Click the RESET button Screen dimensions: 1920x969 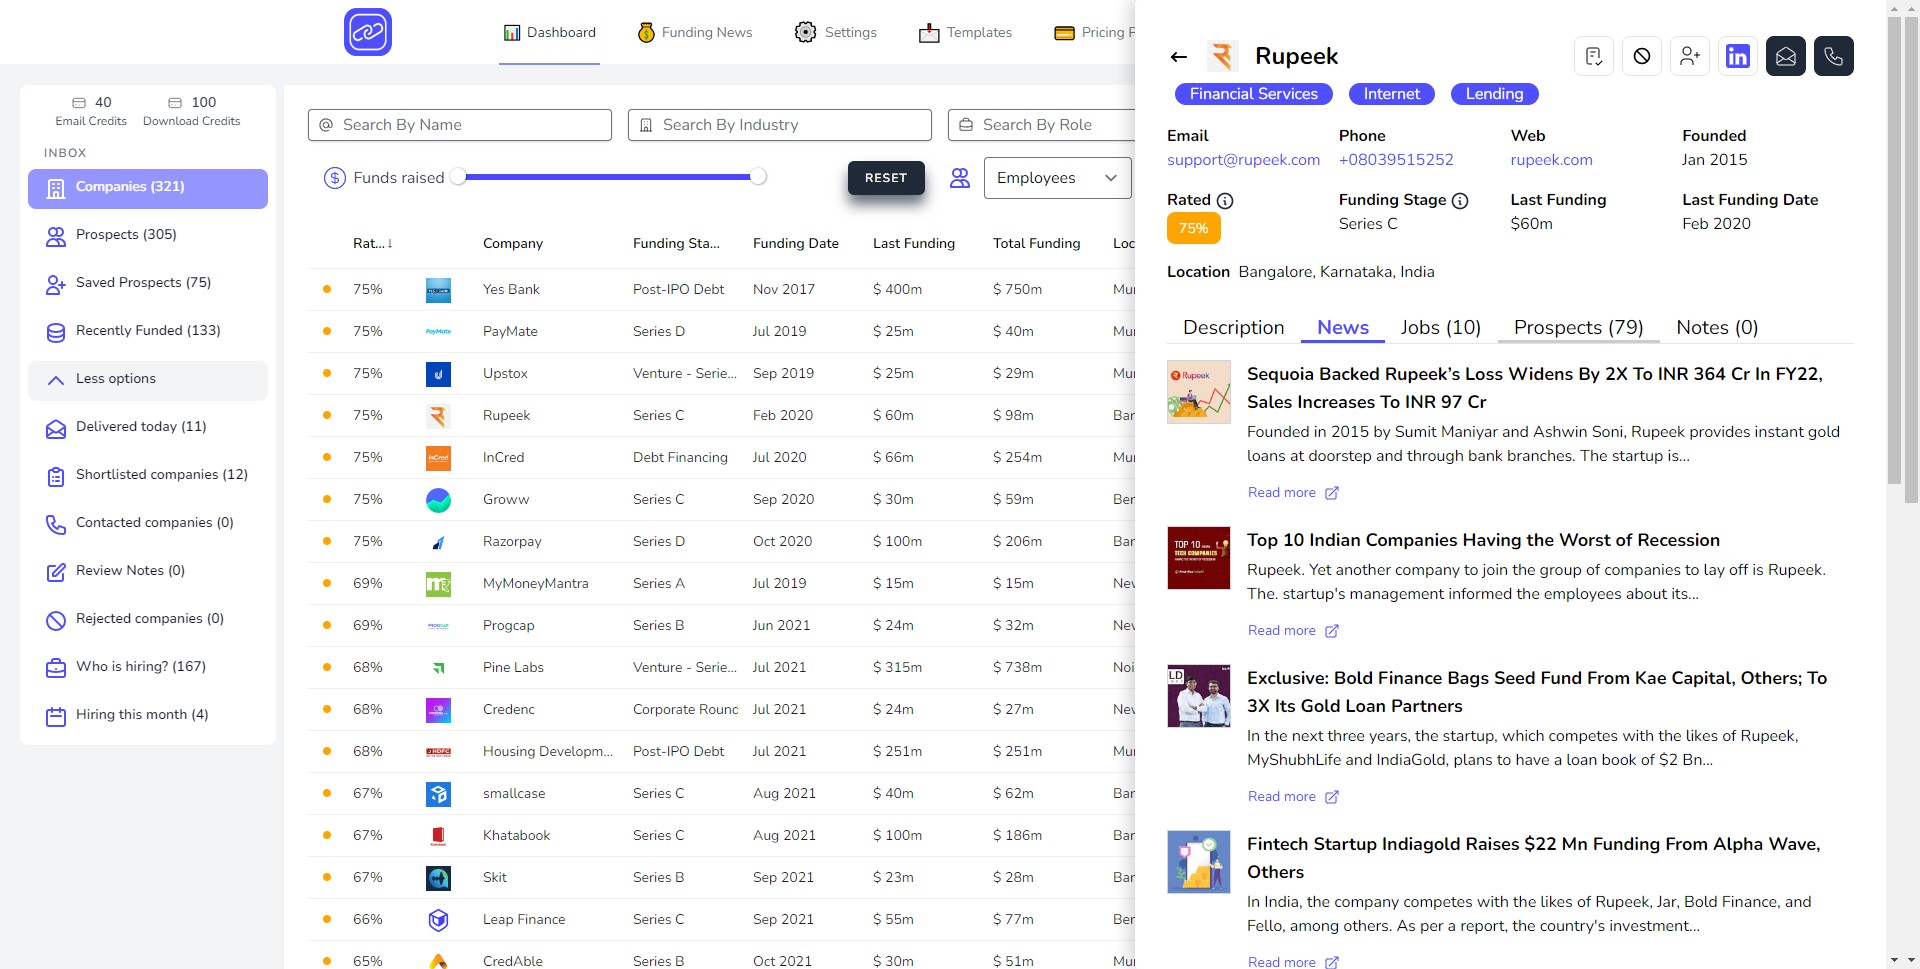886,178
